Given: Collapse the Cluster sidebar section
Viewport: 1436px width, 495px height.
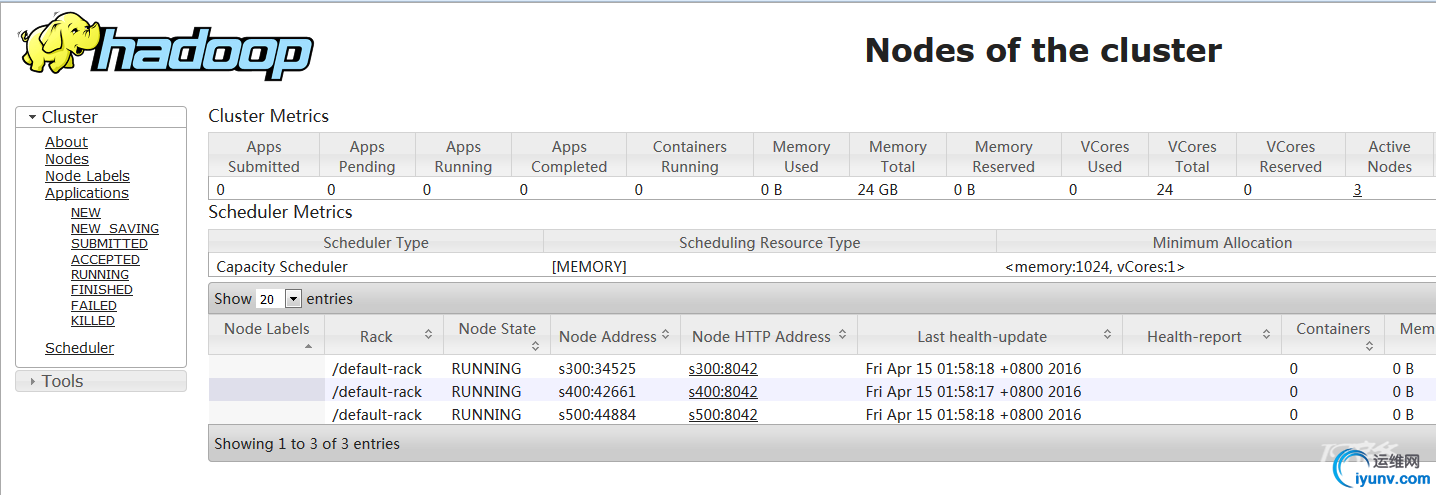Looking at the screenshot, I should click(x=101, y=117).
